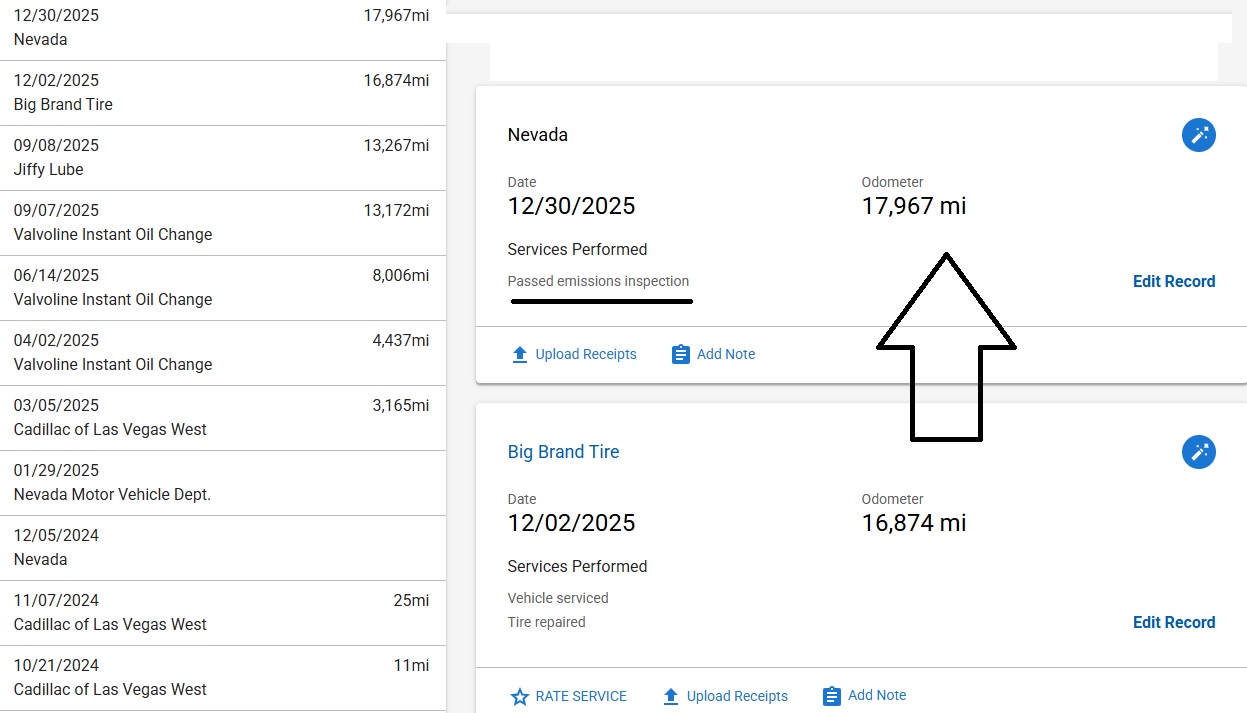
Task: Click the note icon on Big Brand Tire record
Action: [x=832, y=696]
